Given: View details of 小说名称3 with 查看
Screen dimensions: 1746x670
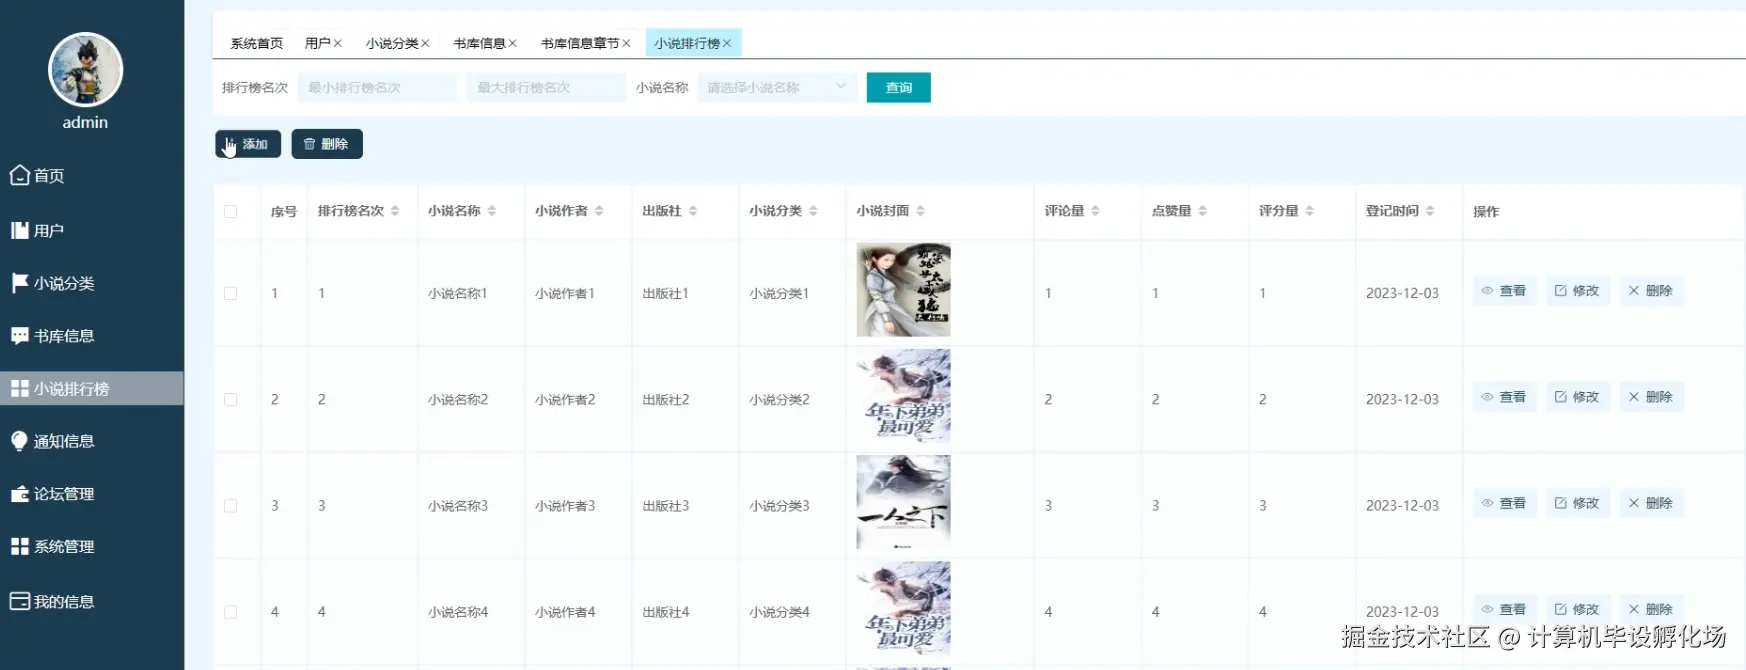Looking at the screenshot, I should point(1504,503).
